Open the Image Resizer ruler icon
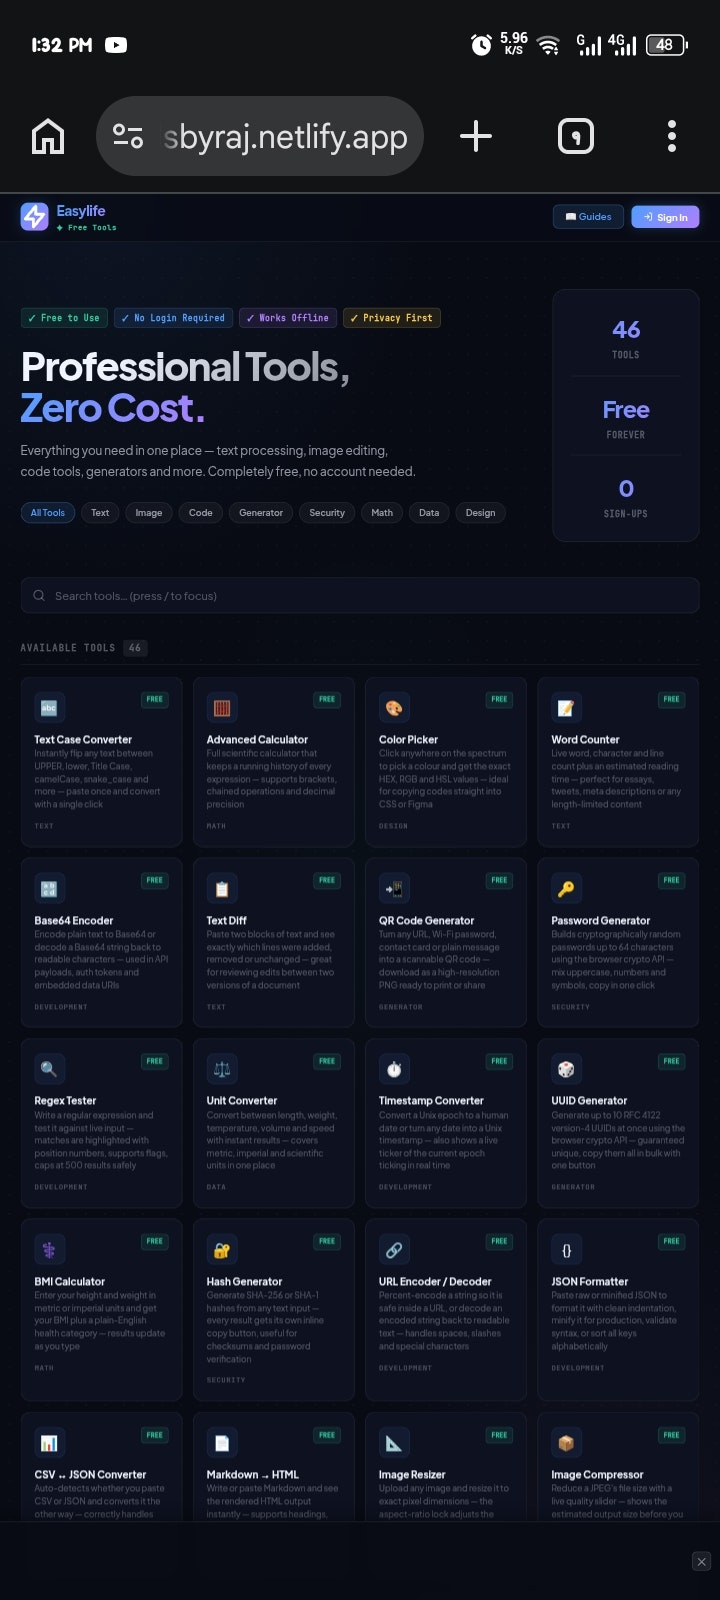The image size is (720, 1600). [x=394, y=1443]
